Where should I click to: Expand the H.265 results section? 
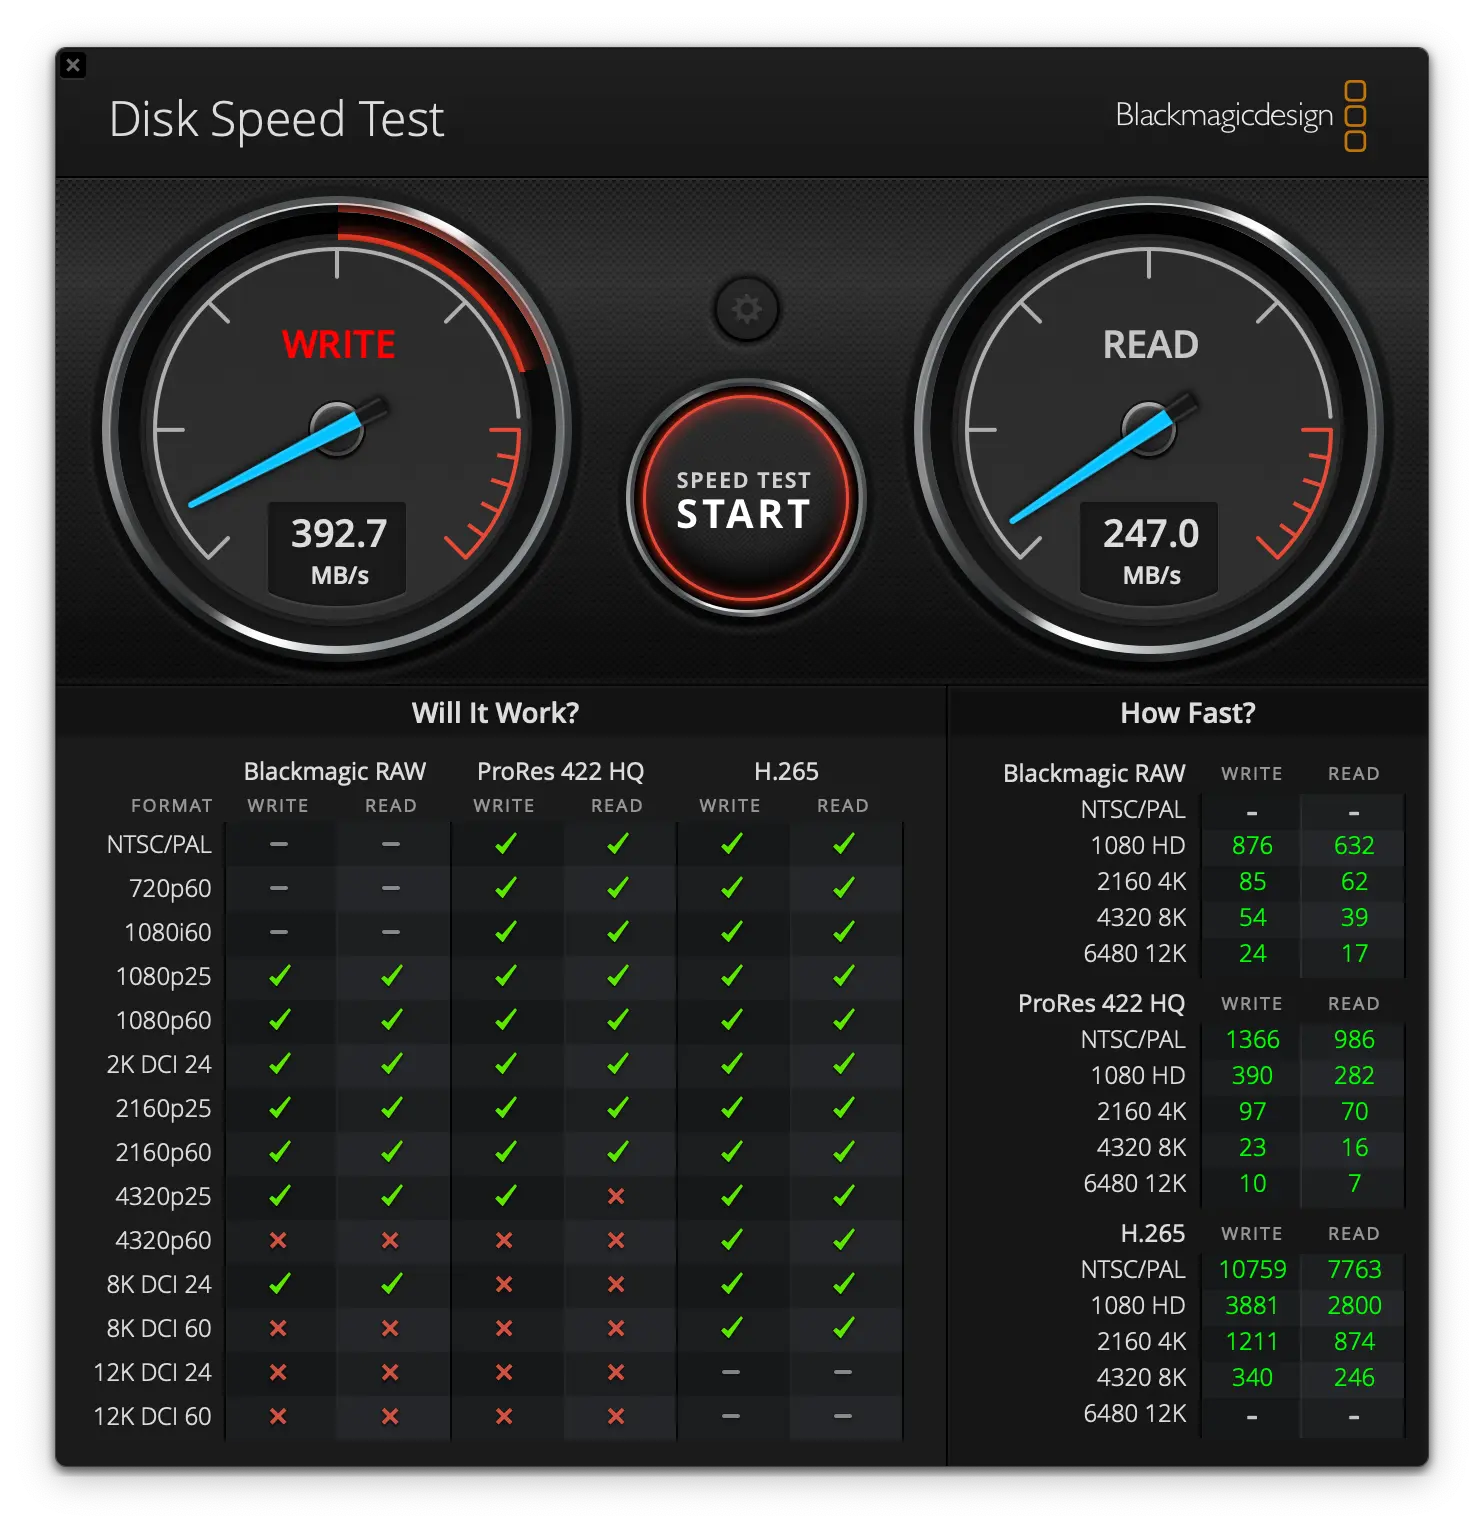1153,1233
